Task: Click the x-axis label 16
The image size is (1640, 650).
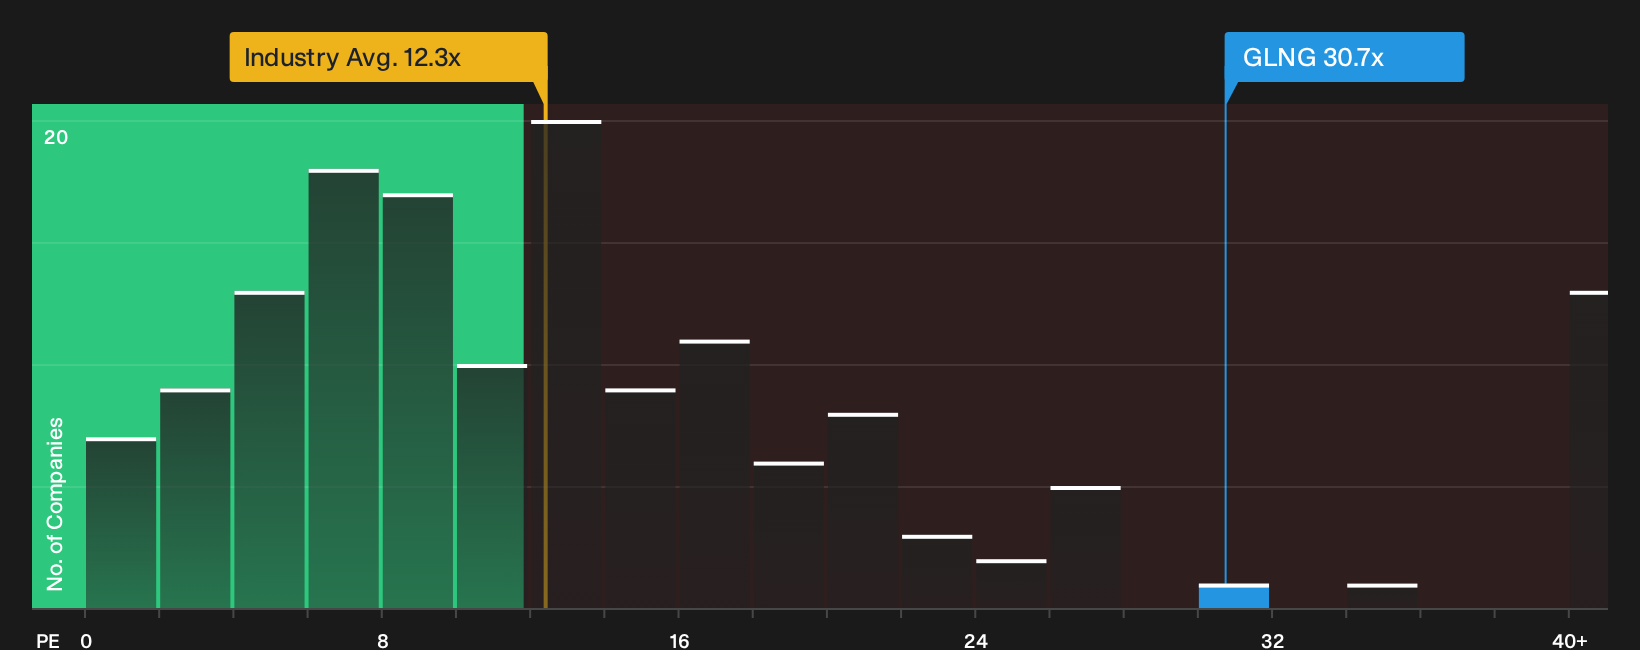Action: 679,640
